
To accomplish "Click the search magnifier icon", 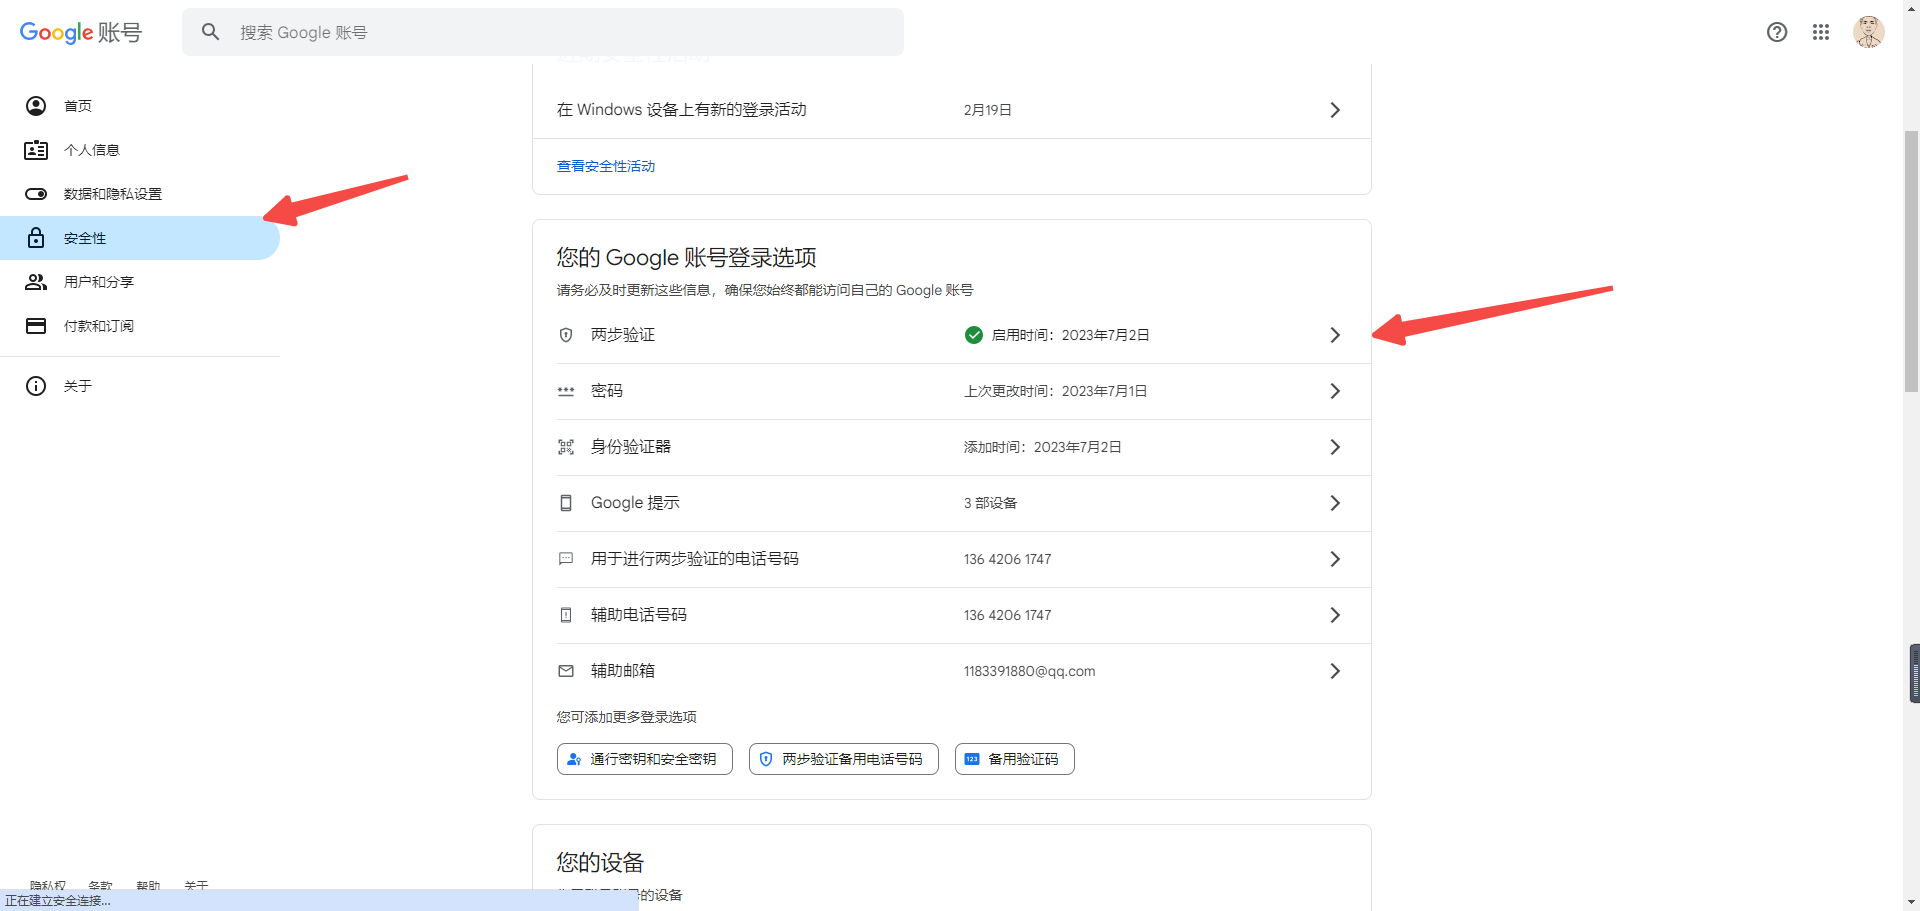I will click(x=210, y=32).
